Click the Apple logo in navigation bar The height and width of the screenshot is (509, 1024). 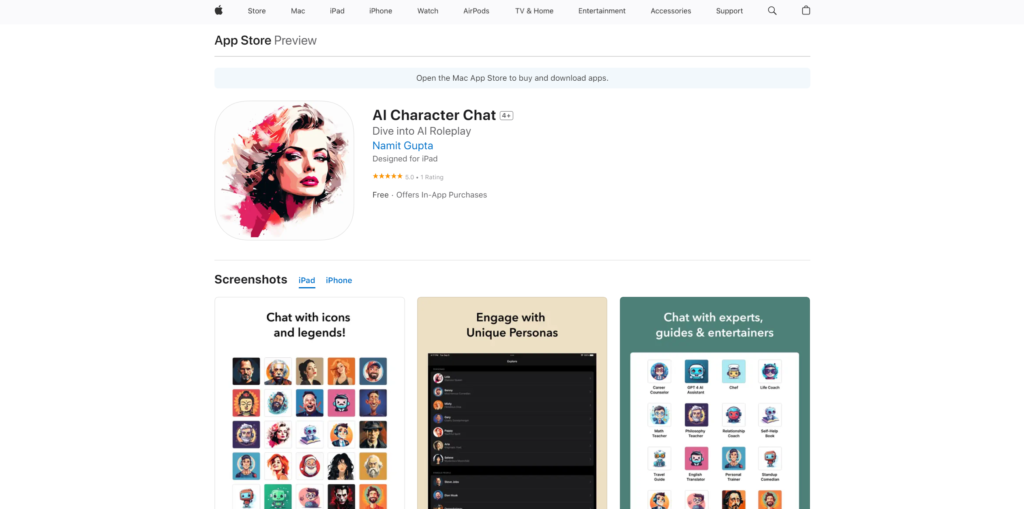(218, 11)
